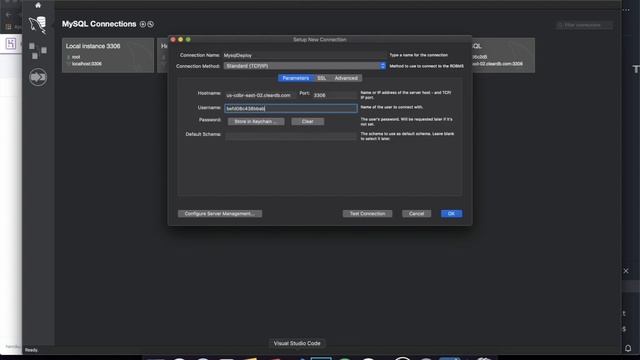Open notifications bell in bottom-right corner
The image size is (640, 360).
[x=628, y=348]
